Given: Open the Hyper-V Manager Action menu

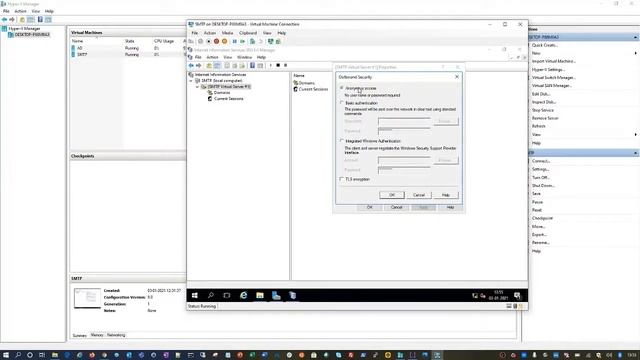Looking at the screenshot, I should (x=20, y=11).
